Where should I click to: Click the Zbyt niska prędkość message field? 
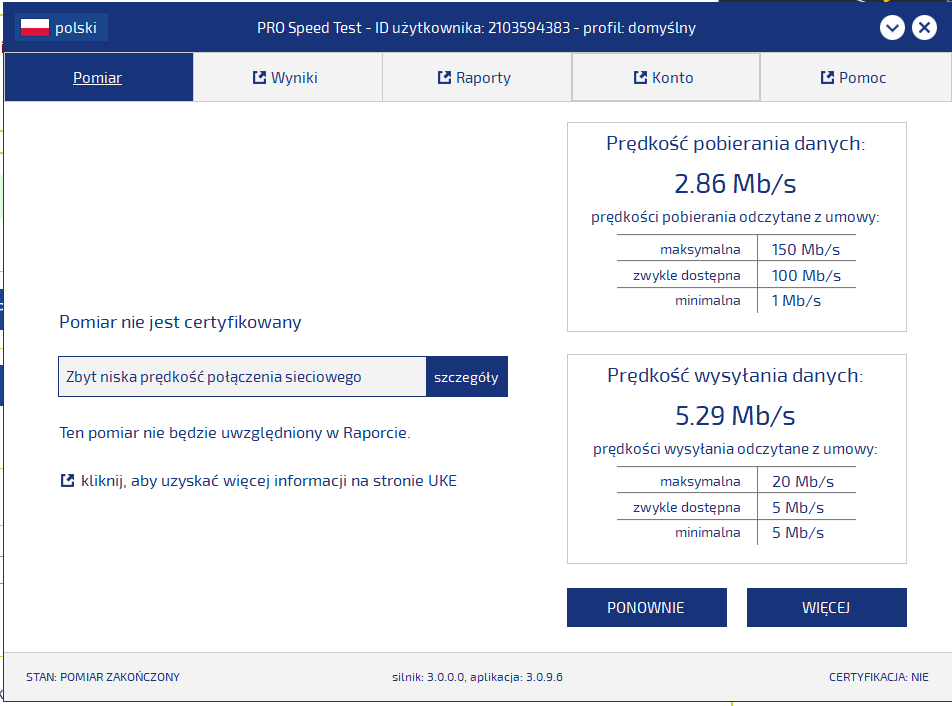[x=242, y=377]
